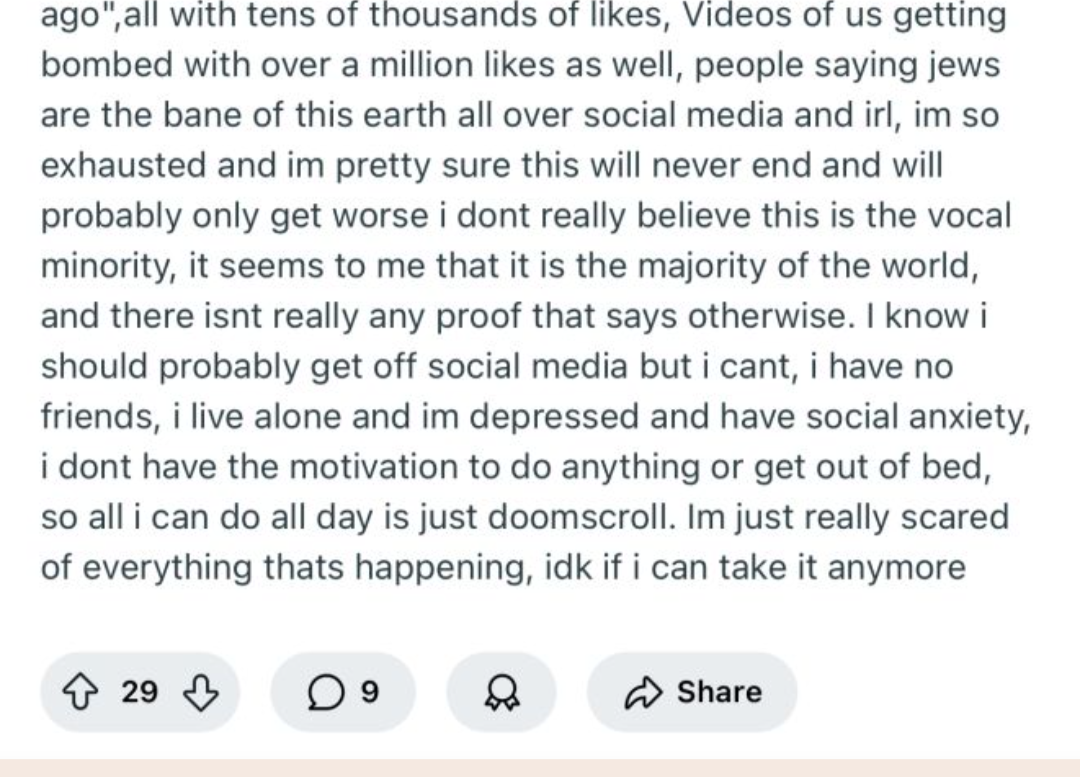Click the vote count showing 29
The height and width of the screenshot is (777, 1080).
click(x=140, y=692)
